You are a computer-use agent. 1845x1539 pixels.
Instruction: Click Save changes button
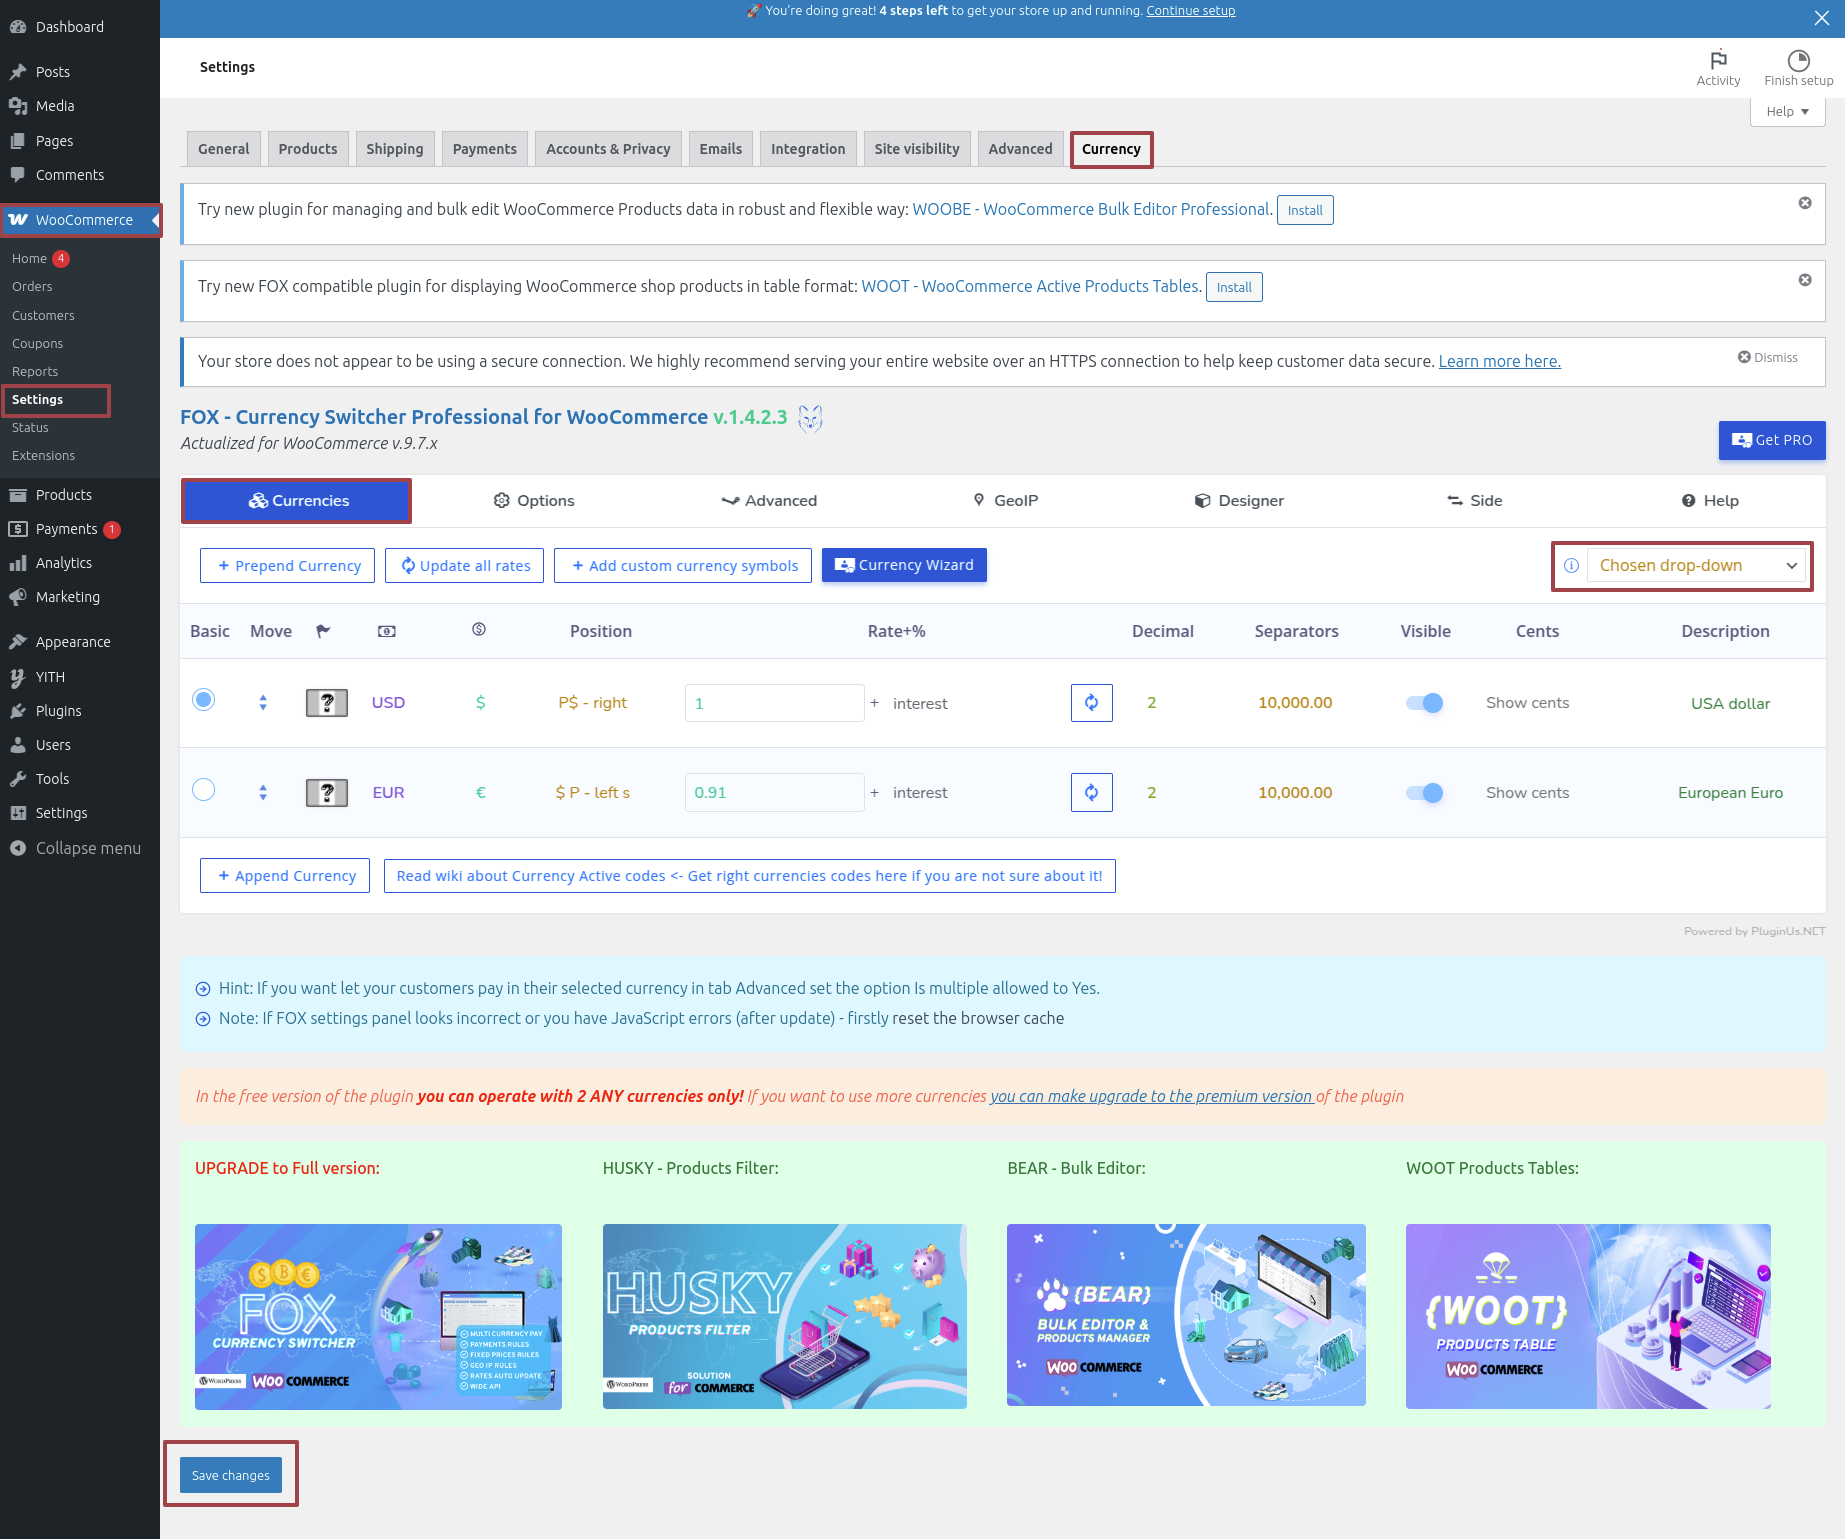[x=231, y=1475]
